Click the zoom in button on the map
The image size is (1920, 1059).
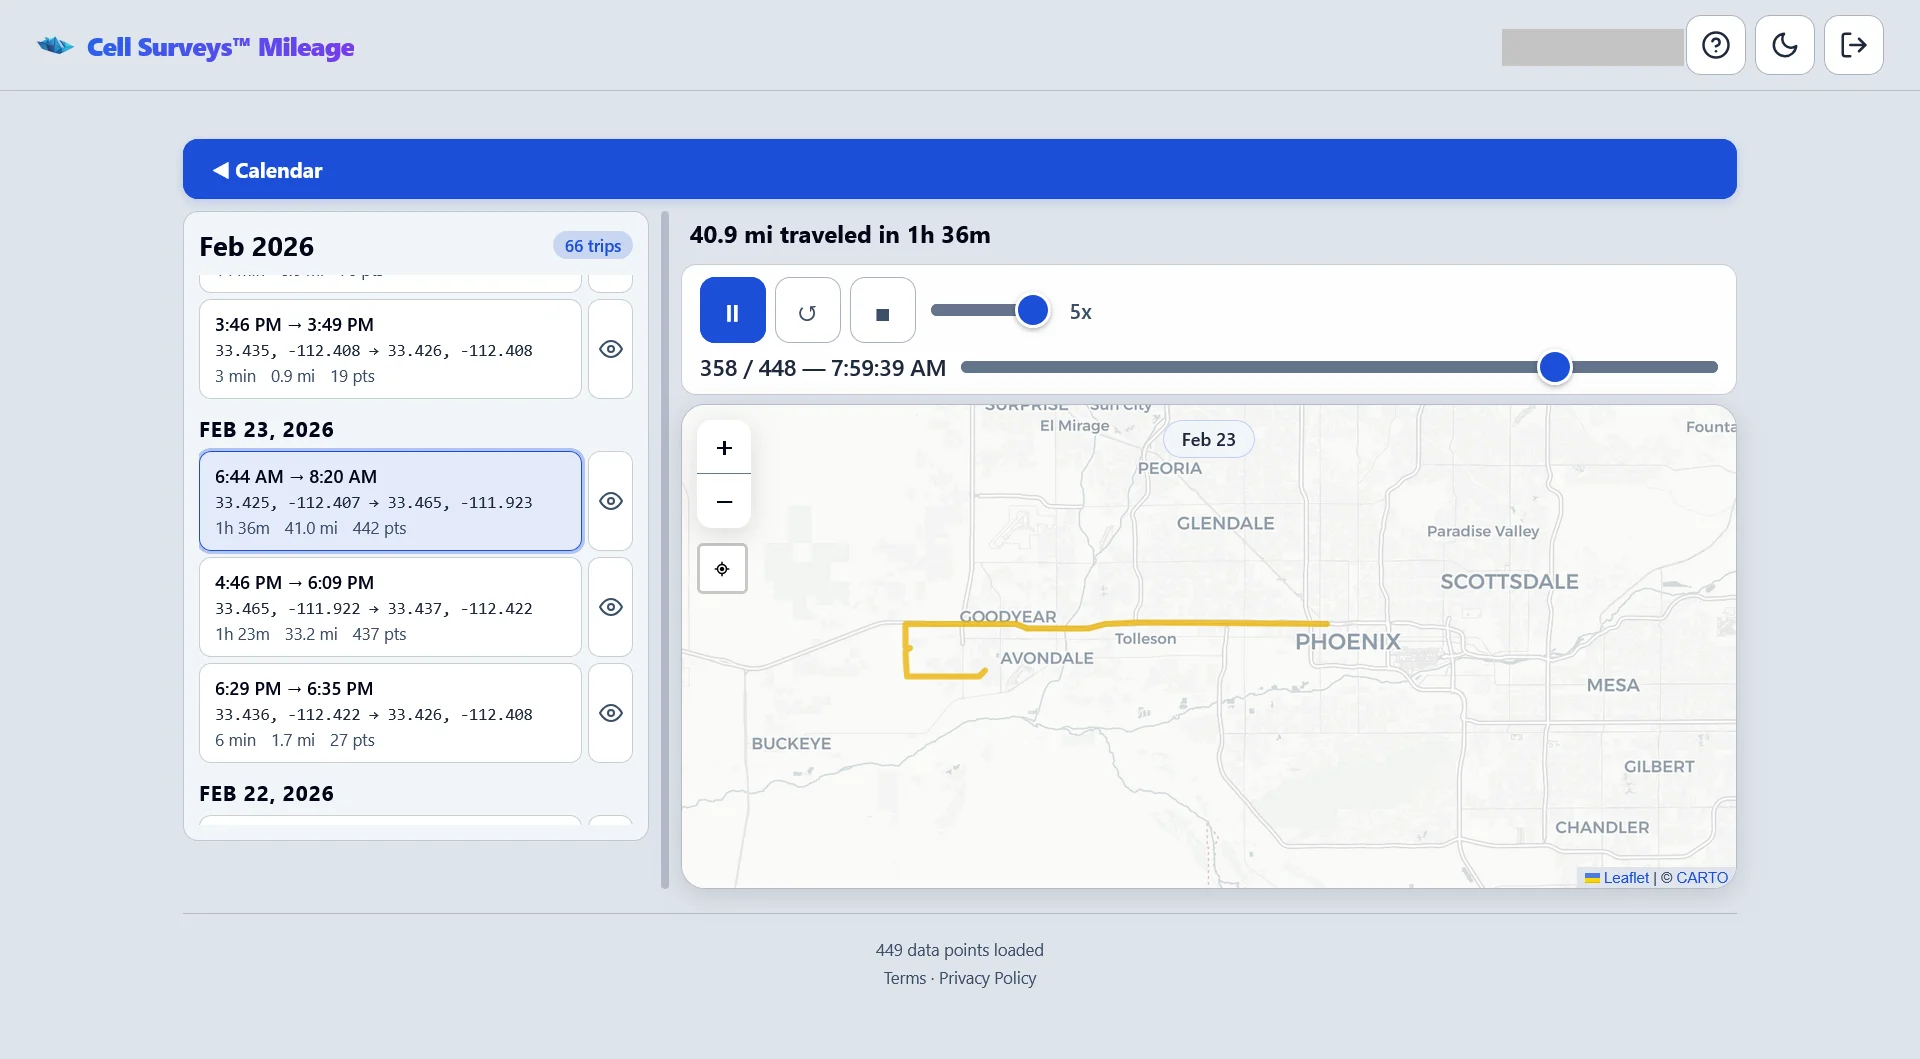(723, 447)
